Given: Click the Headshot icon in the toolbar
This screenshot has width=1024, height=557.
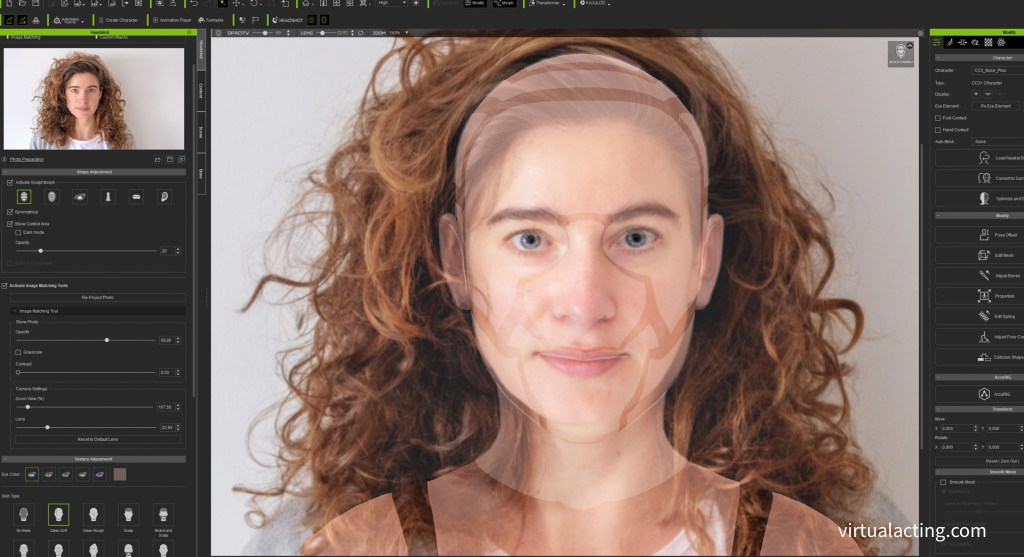Looking at the screenshot, I should (288, 20).
